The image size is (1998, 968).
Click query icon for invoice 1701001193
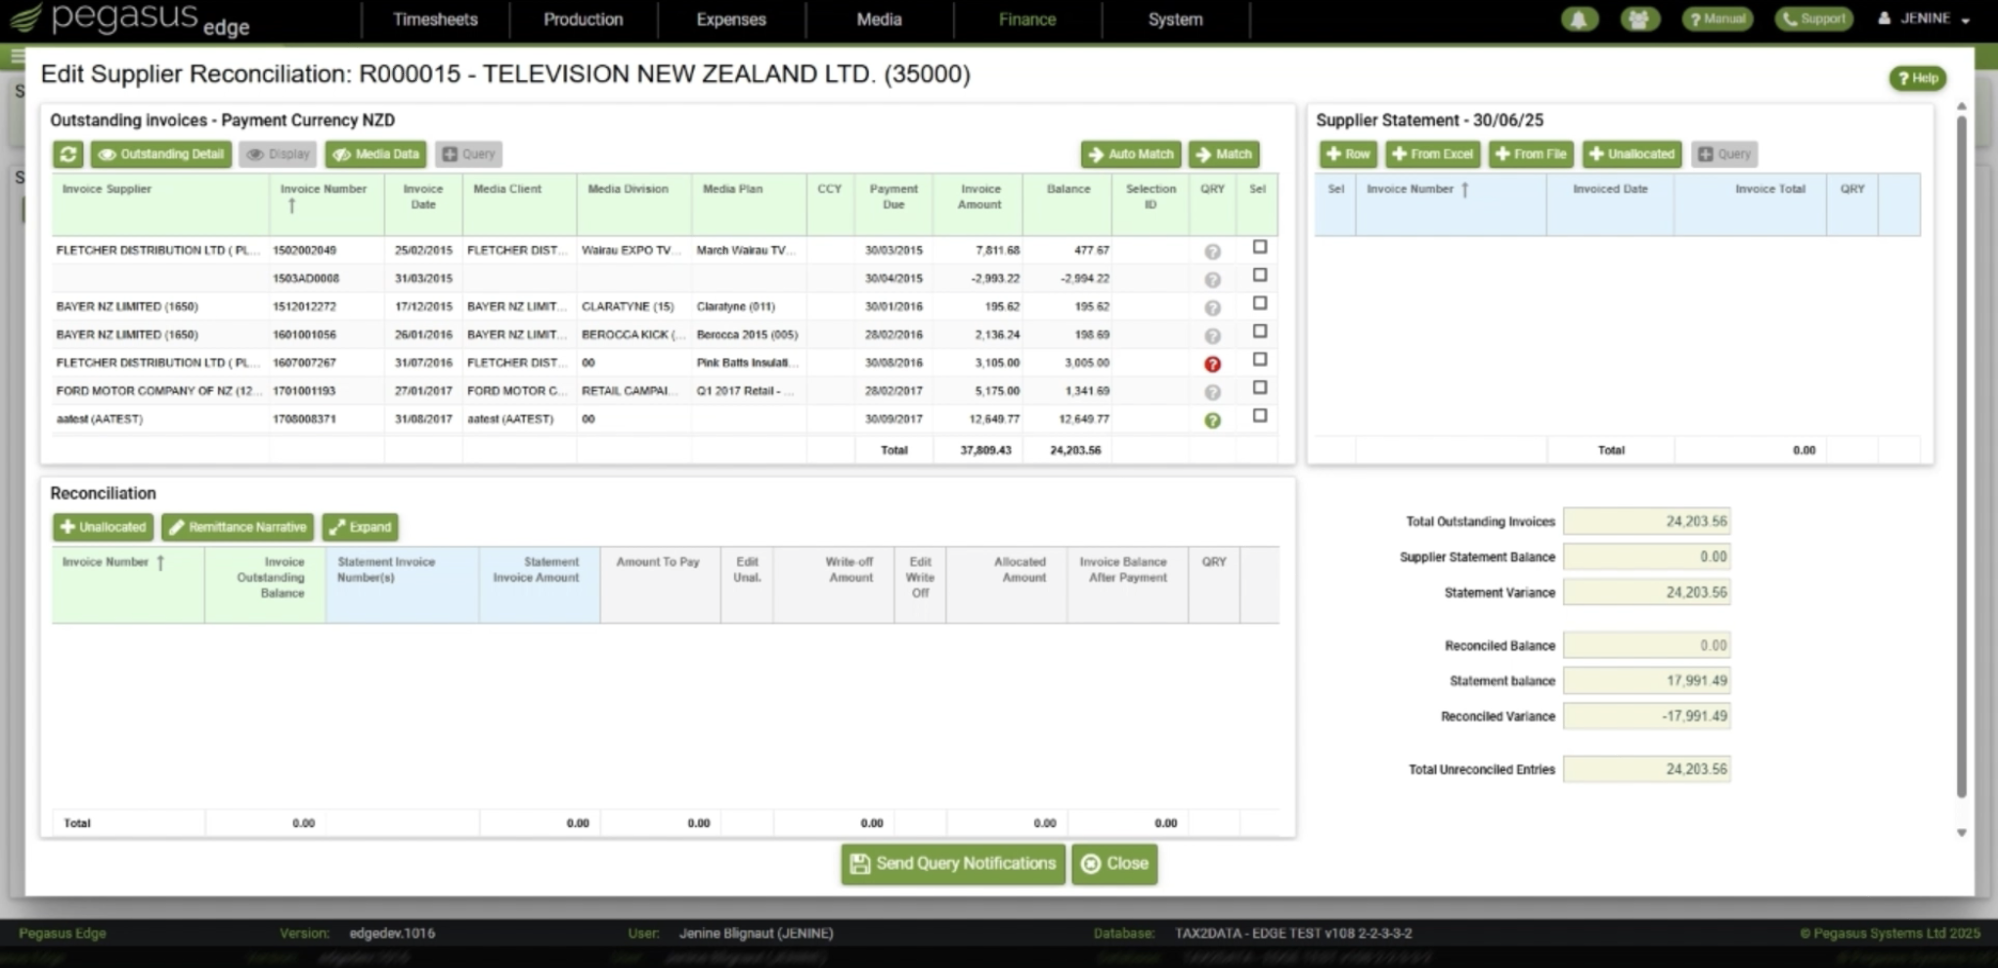(x=1212, y=392)
